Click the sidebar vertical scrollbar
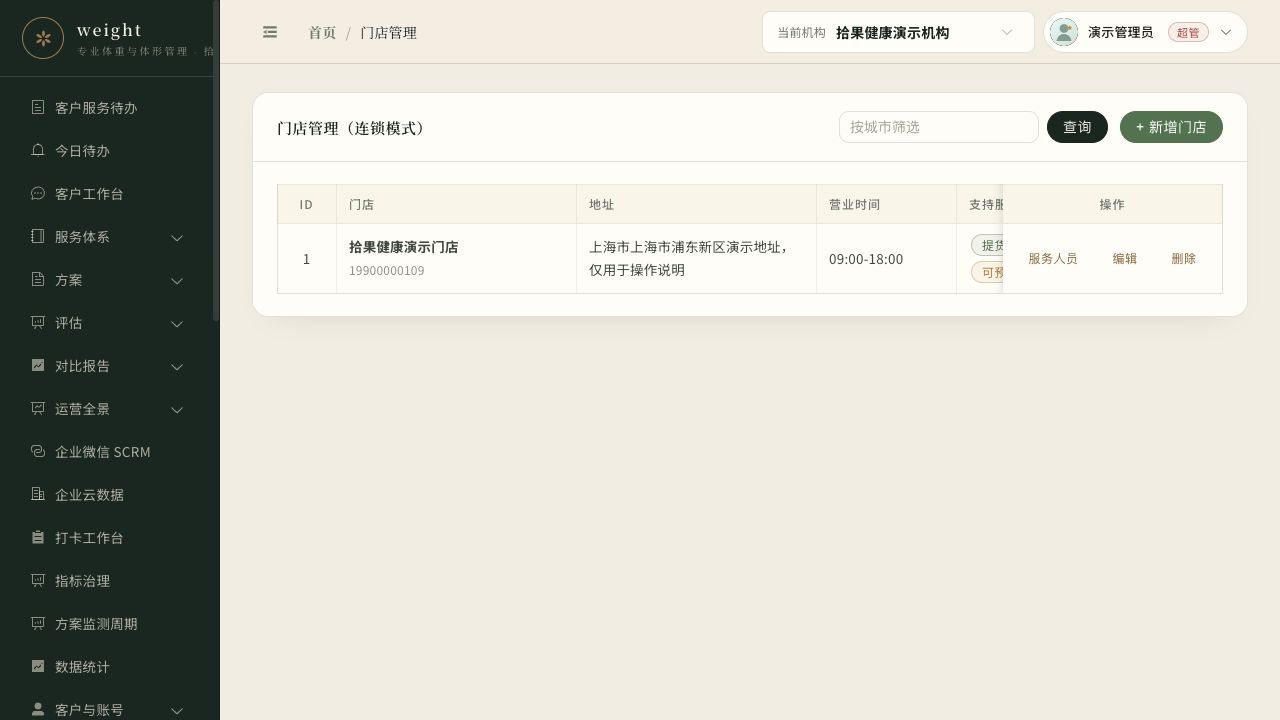The image size is (1280, 720). click(x=216, y=161)
